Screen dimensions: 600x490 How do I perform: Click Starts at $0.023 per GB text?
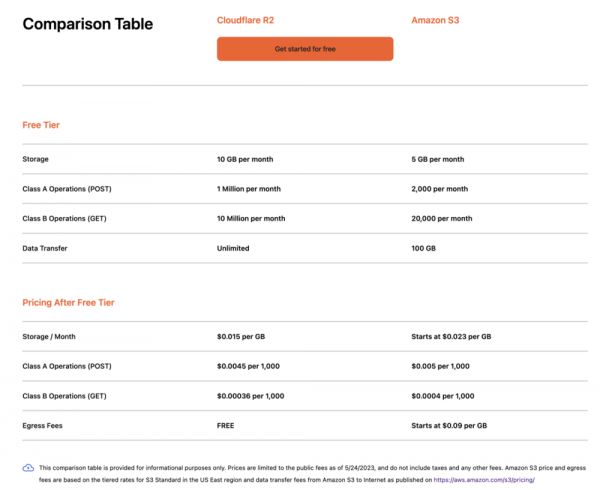tap(449, 337)
